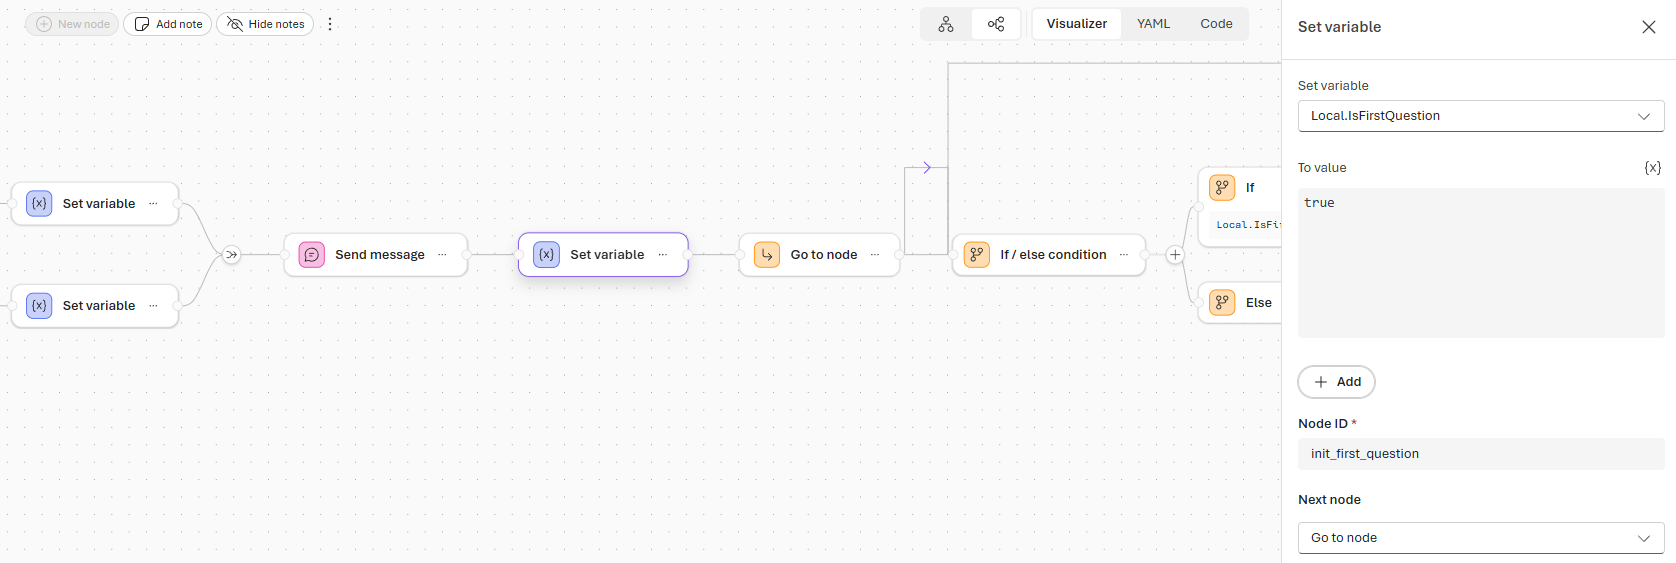
Task: Click the If / else condition branch icon
Action: tap(977, 255)
